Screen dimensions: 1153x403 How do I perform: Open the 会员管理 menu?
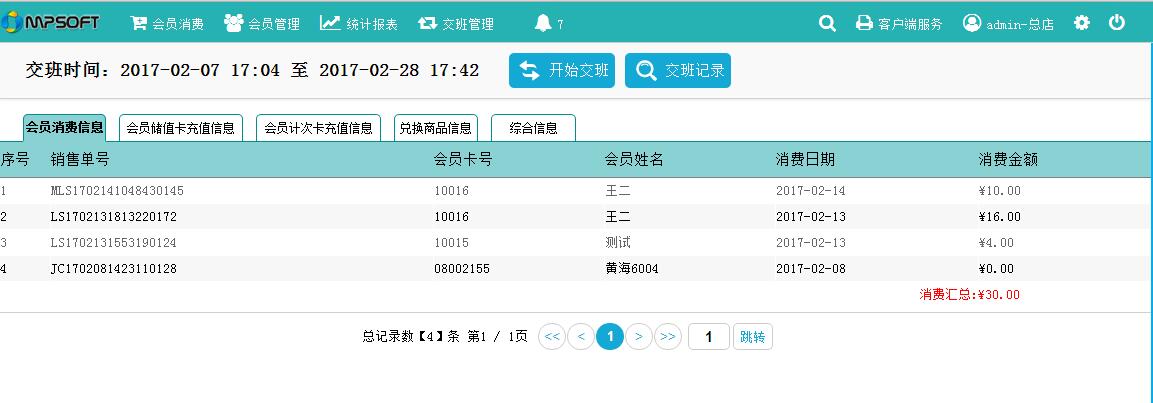point(262,23)
